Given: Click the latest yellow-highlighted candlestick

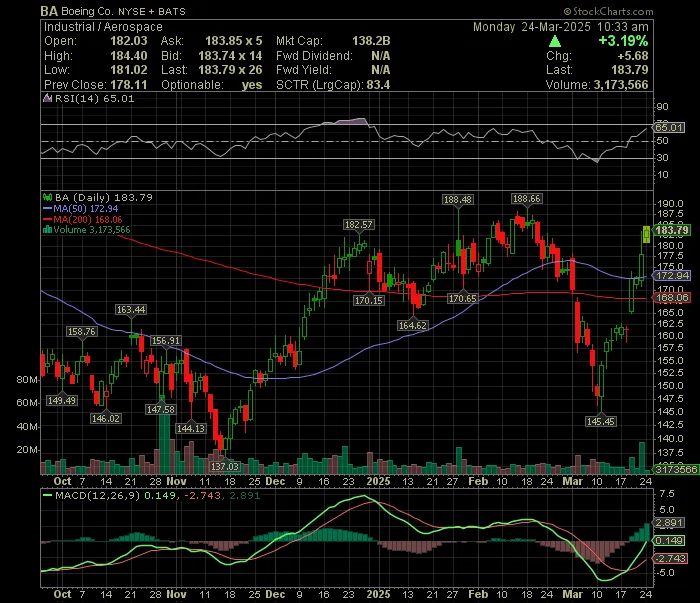Looking at the screenshot, I should 646,234.
